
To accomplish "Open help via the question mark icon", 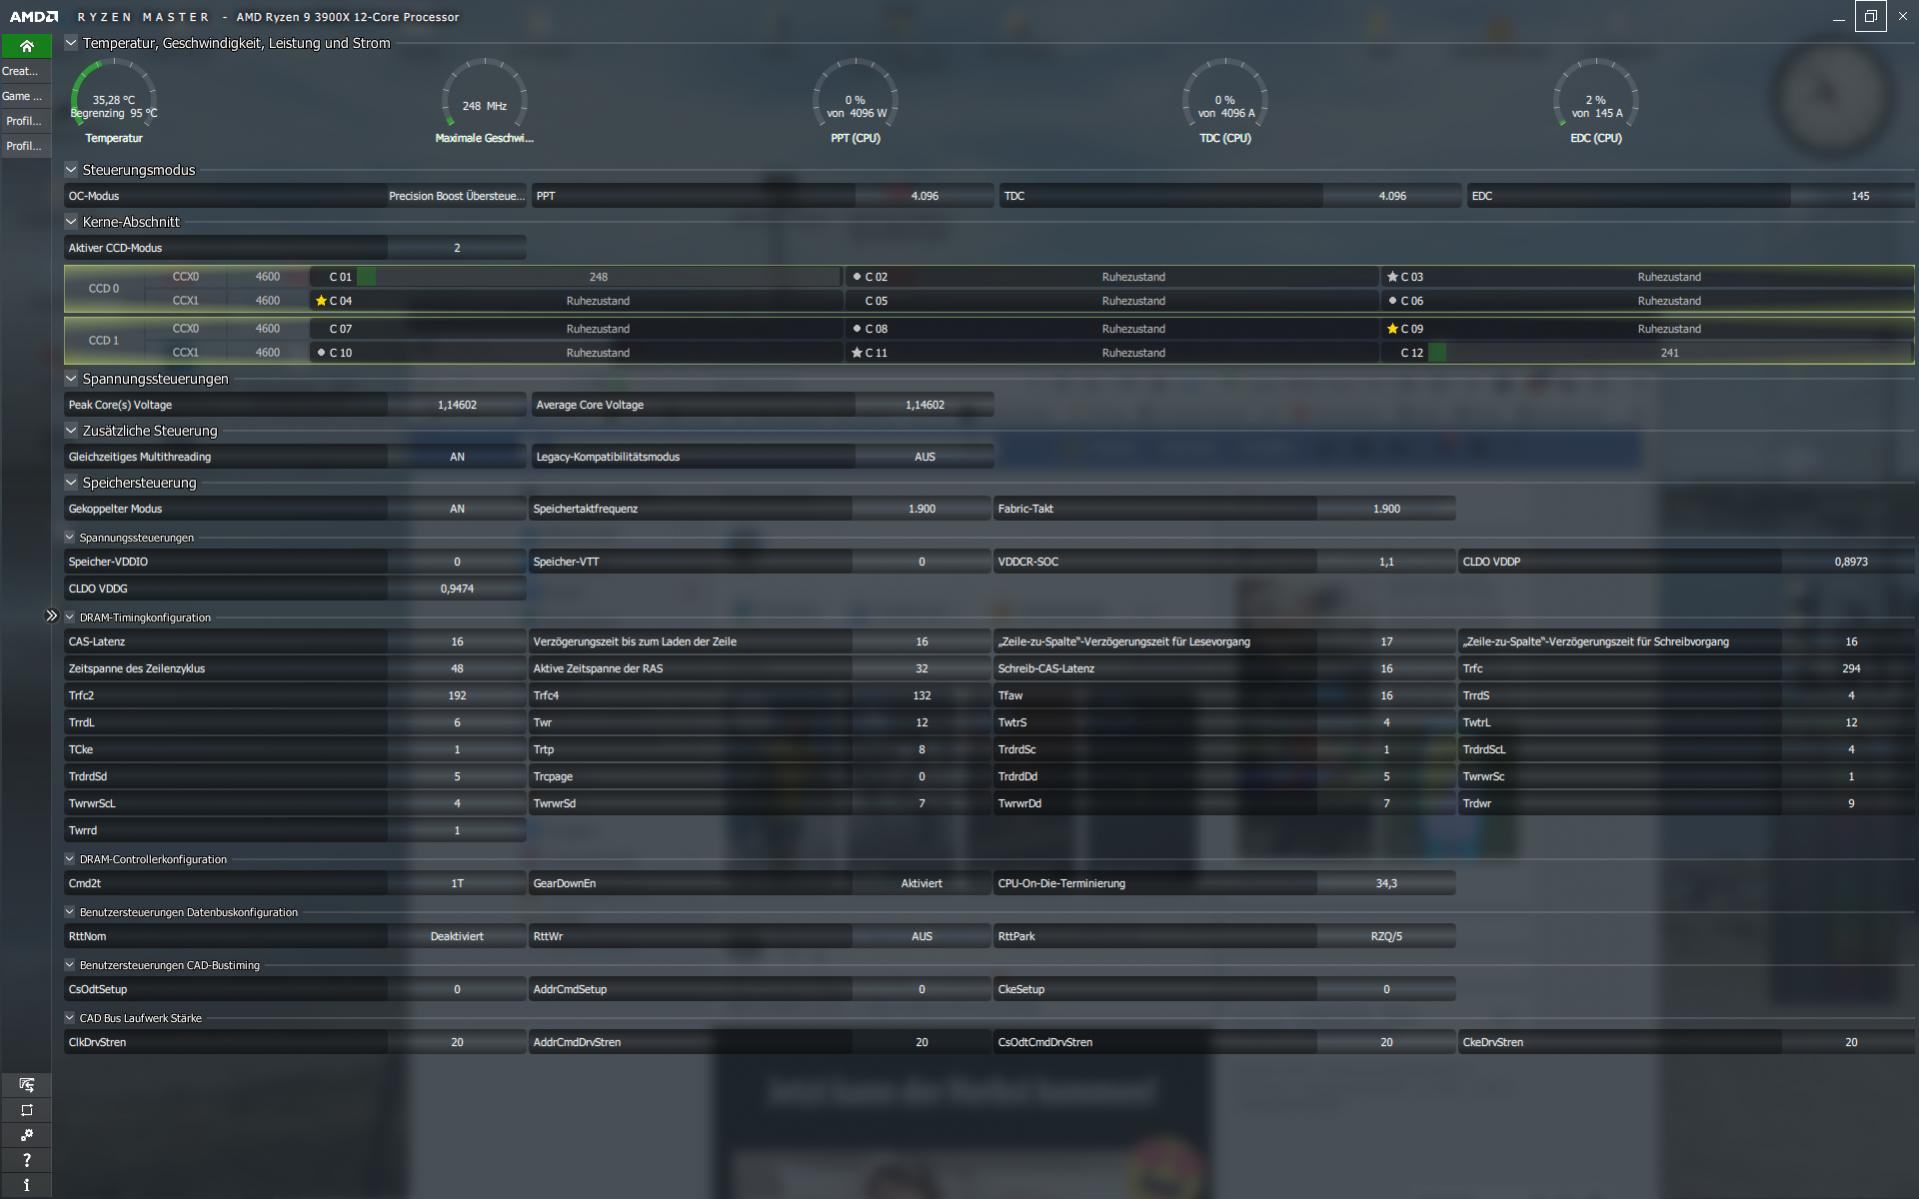I will pos(27,1160).
